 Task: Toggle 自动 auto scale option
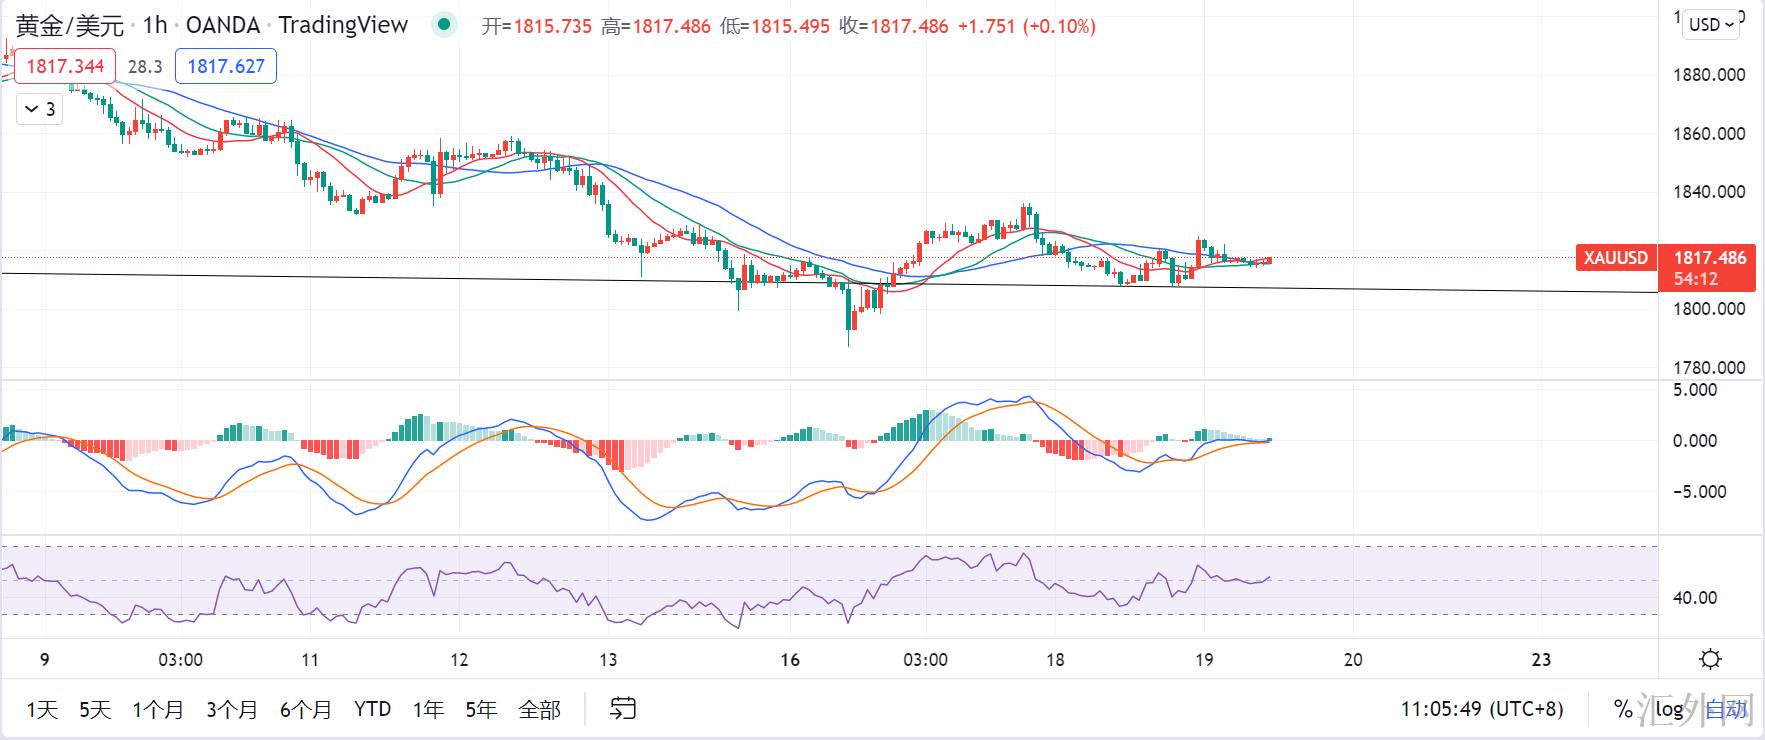coord(1725,709)
